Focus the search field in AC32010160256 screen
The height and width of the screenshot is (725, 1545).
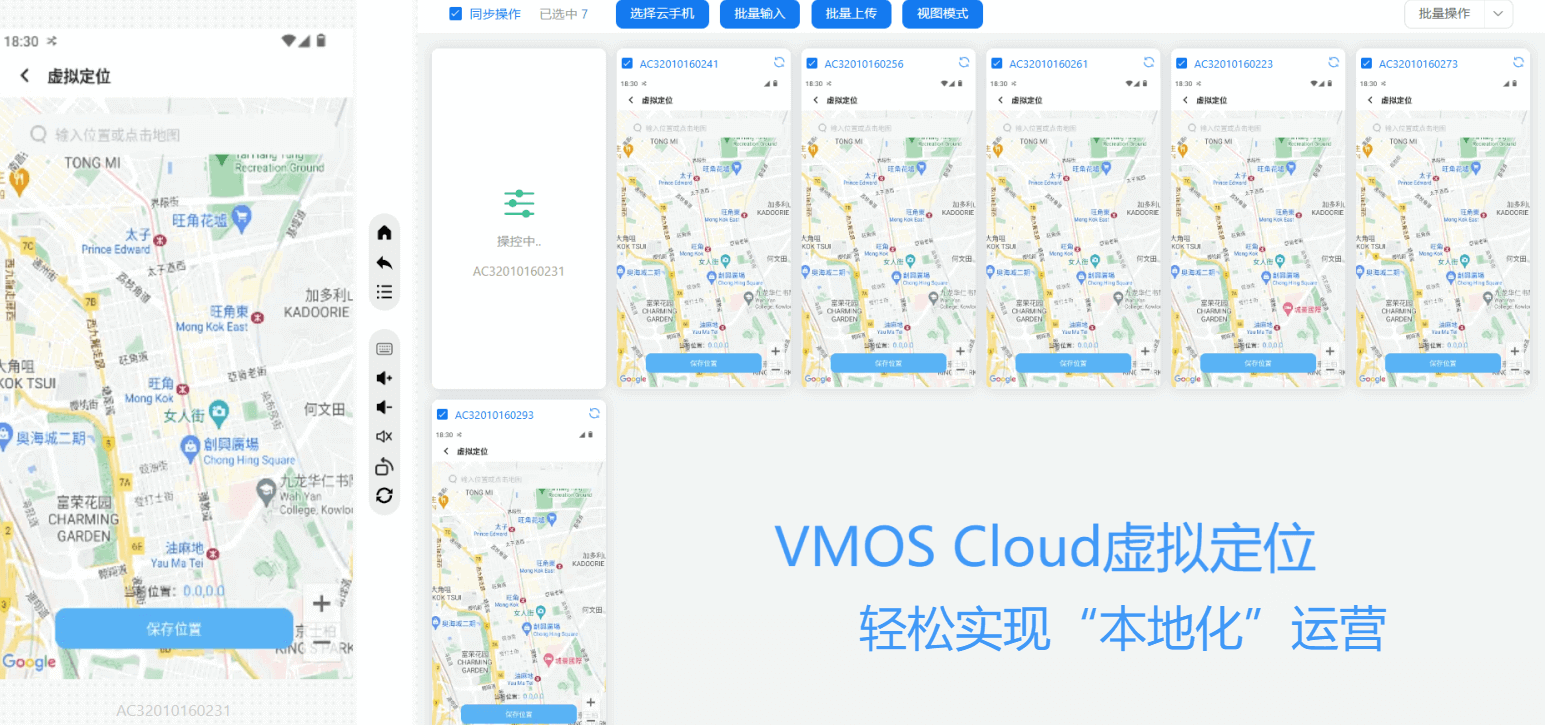888,128
